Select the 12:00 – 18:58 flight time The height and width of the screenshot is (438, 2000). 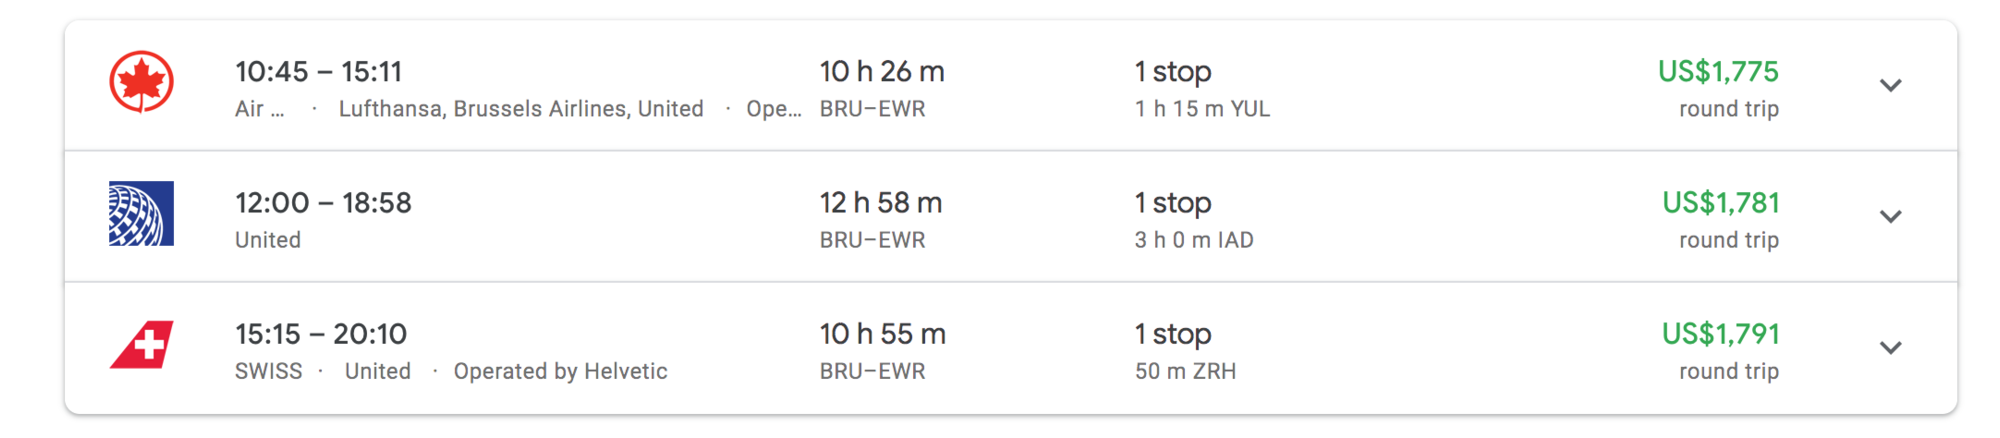323,203
